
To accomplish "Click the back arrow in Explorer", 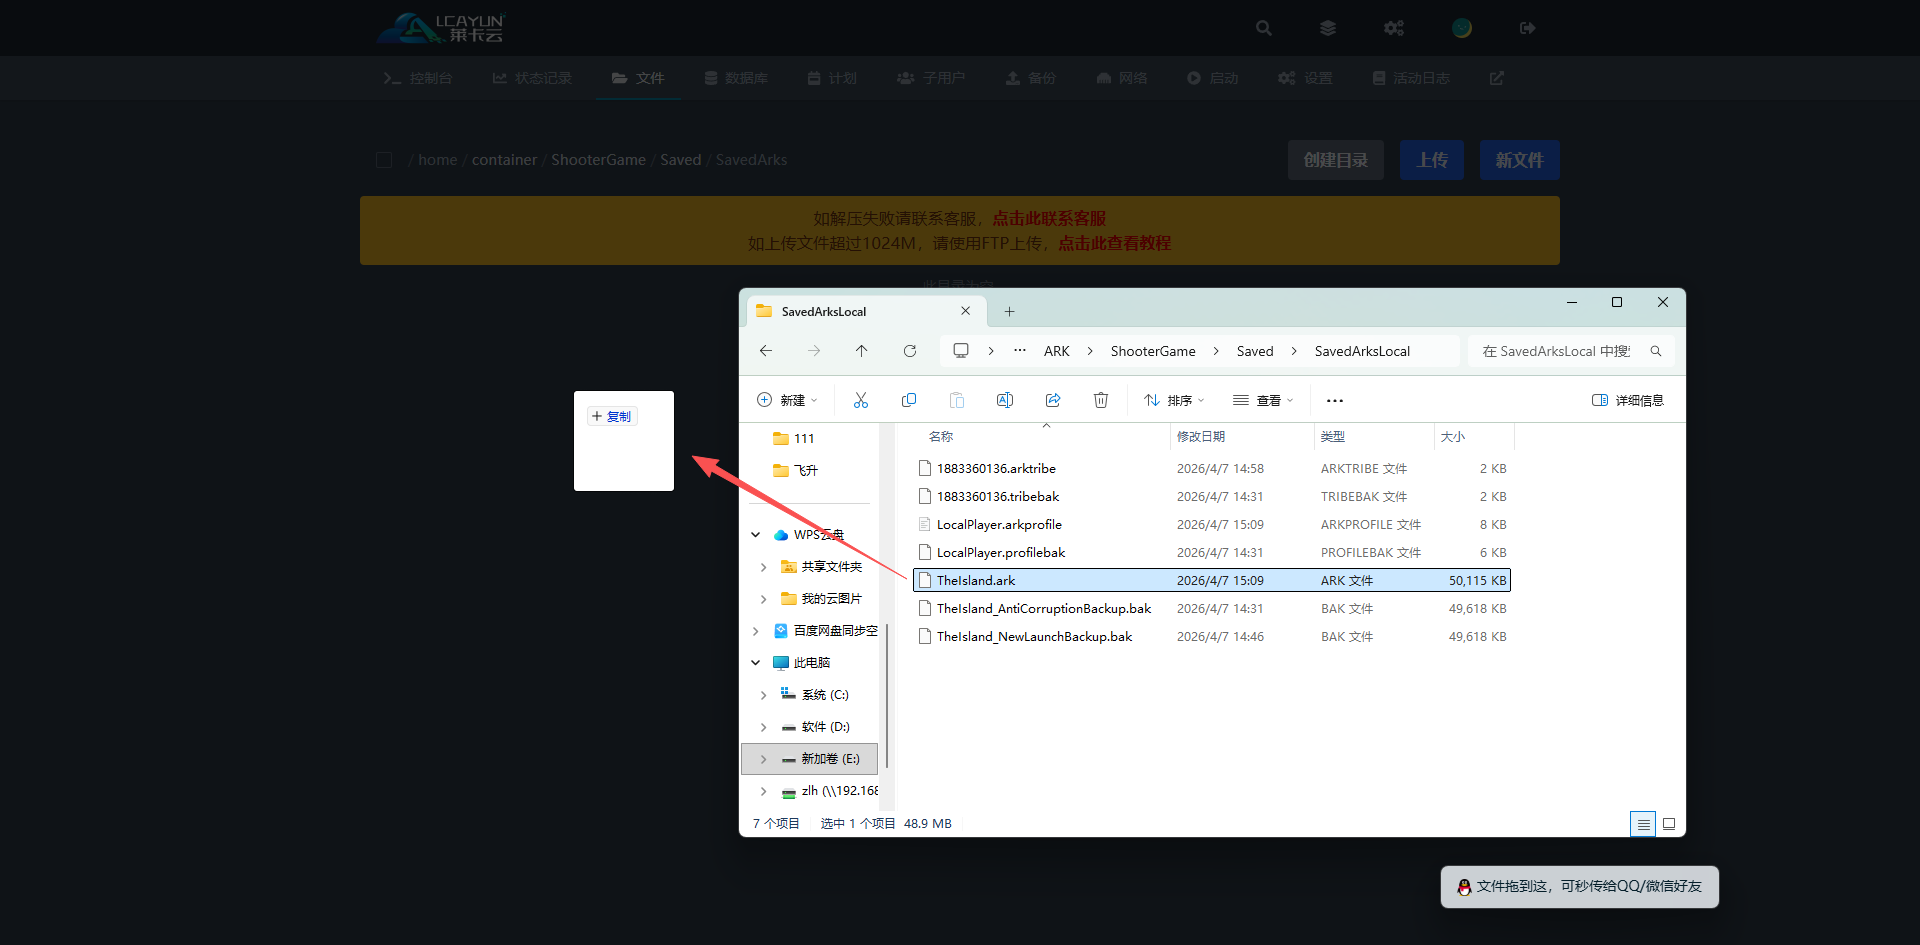I will click(x=766, y=351).
